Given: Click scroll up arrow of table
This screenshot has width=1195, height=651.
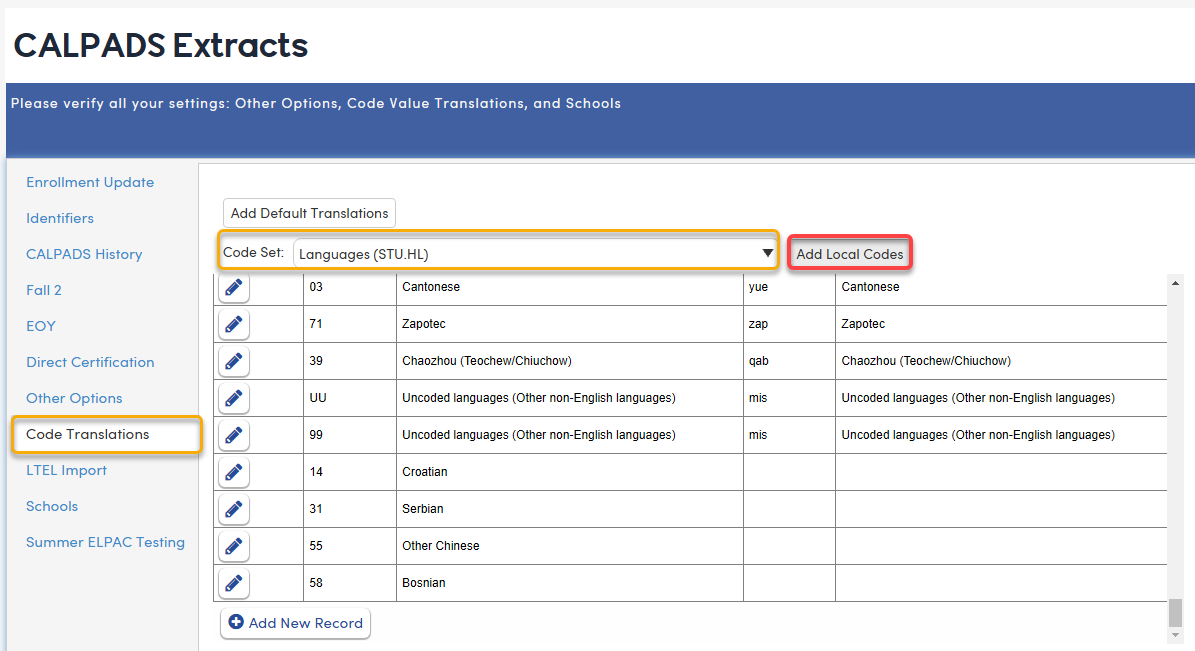Looking at the screenshot, I should coord(1175,283).
